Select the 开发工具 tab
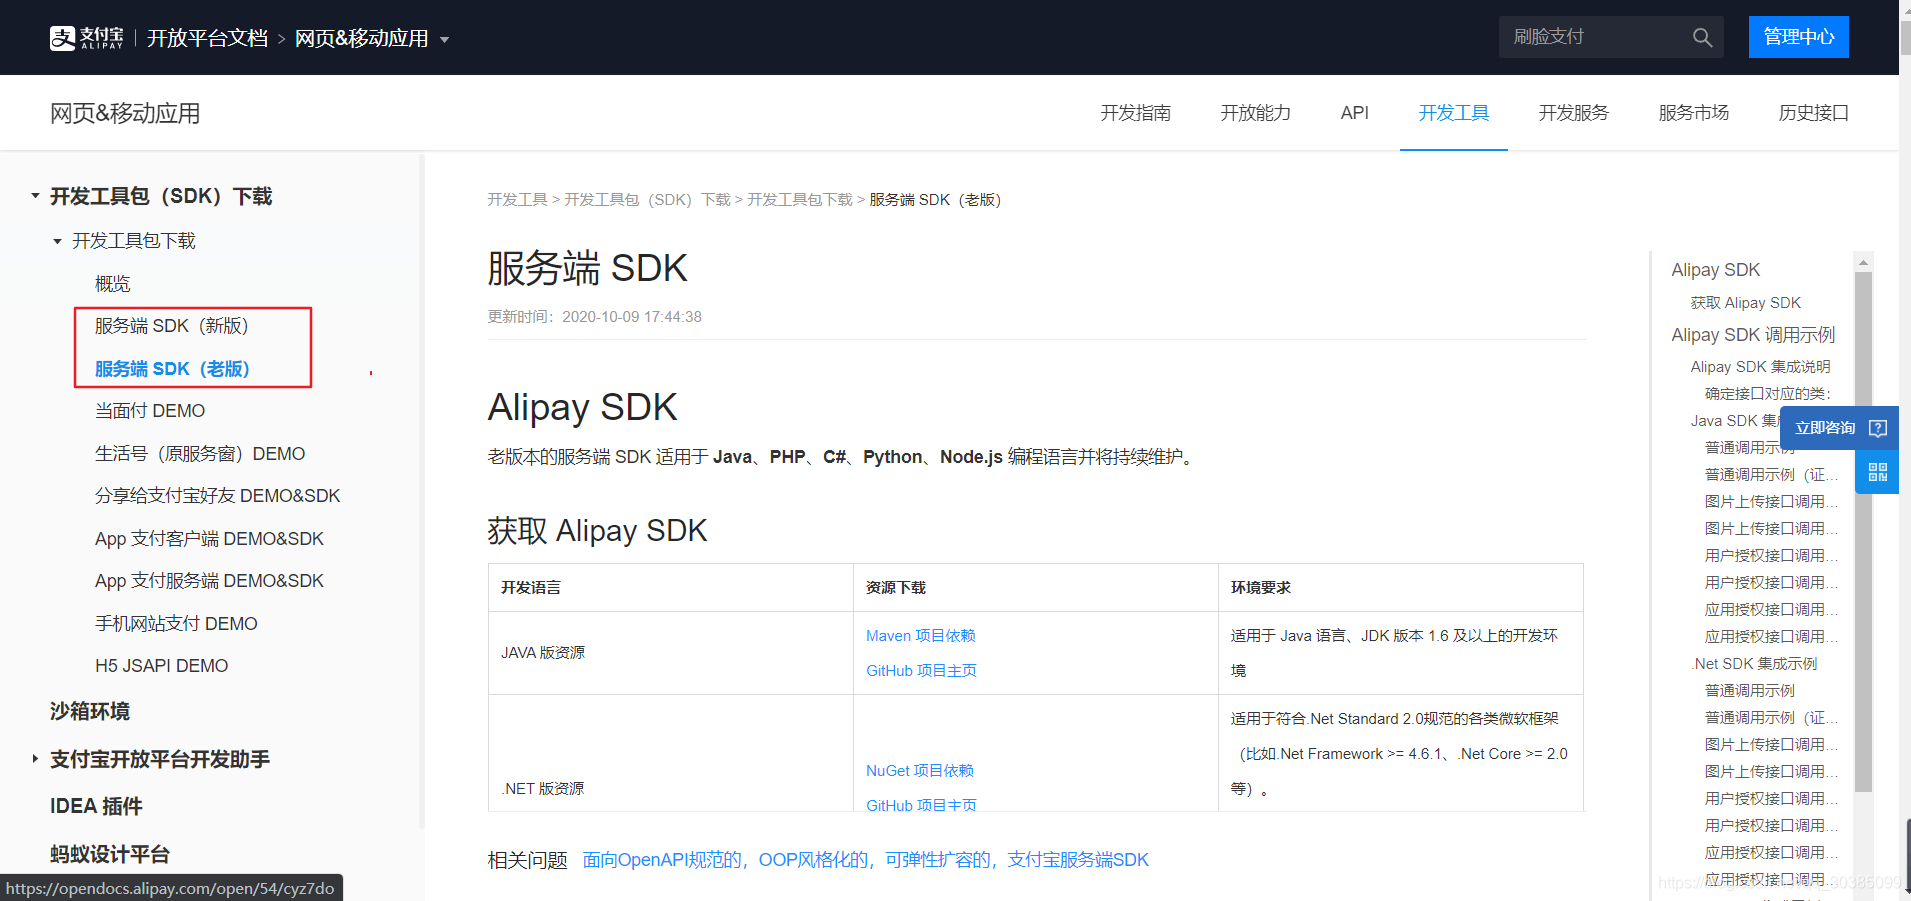This screenshot has height=901, width=1911. (x=1453, y=113)
